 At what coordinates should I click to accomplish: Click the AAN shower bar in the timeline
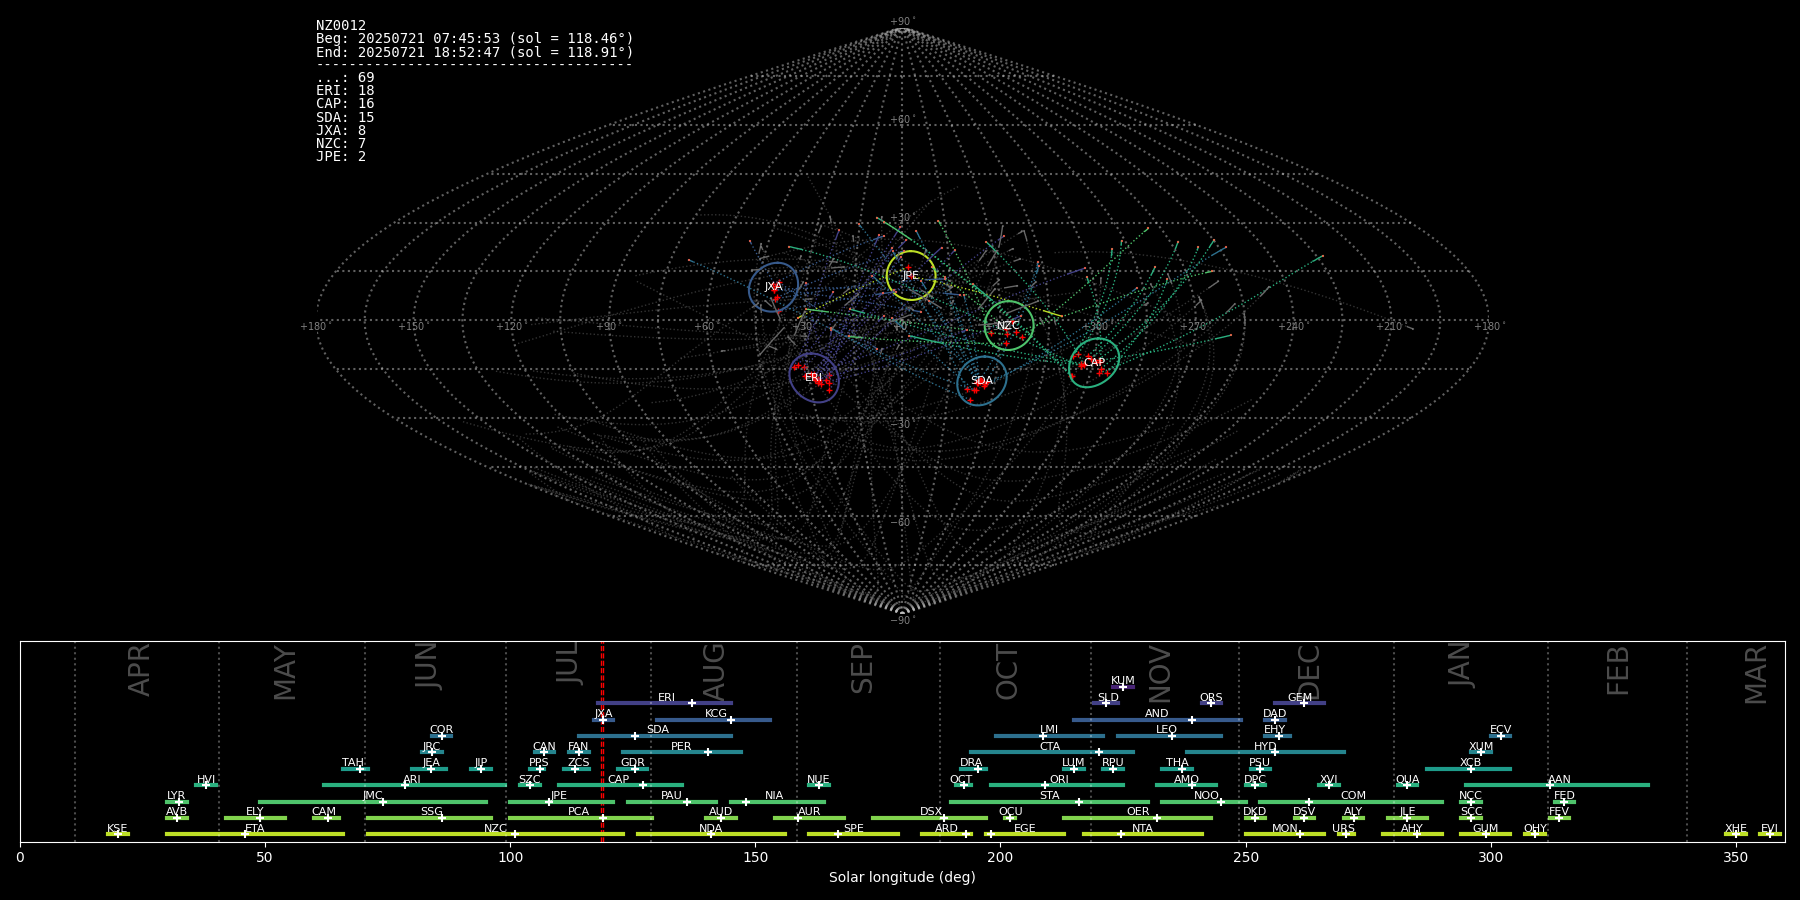click(x=1557, y=785)
